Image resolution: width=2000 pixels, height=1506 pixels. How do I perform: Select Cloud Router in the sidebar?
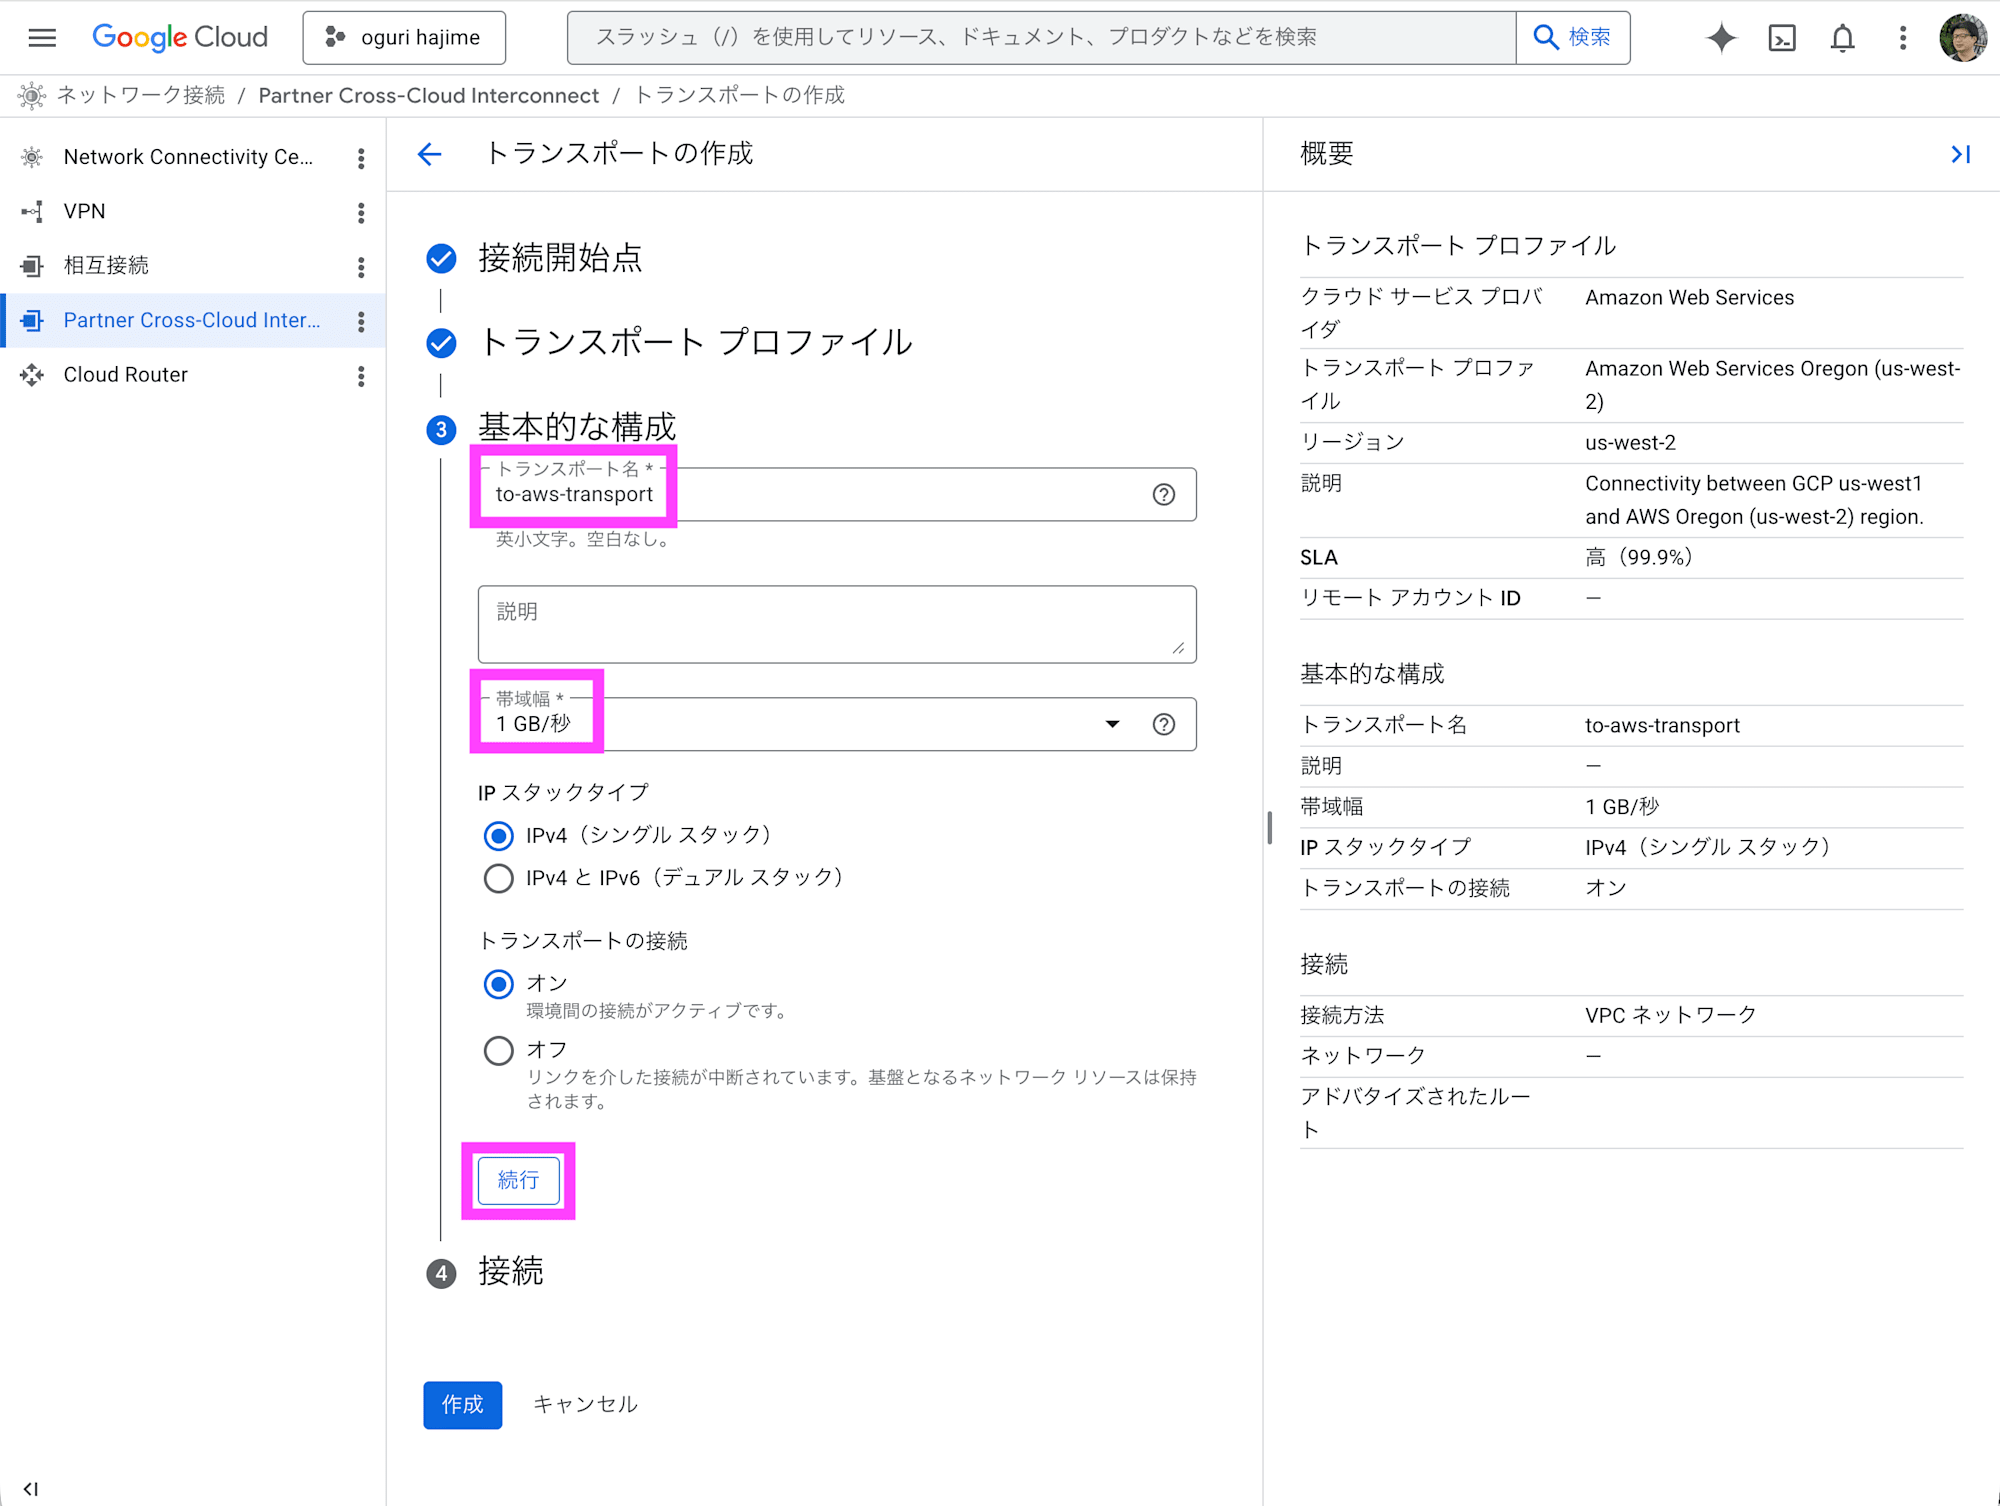[125, 374]
